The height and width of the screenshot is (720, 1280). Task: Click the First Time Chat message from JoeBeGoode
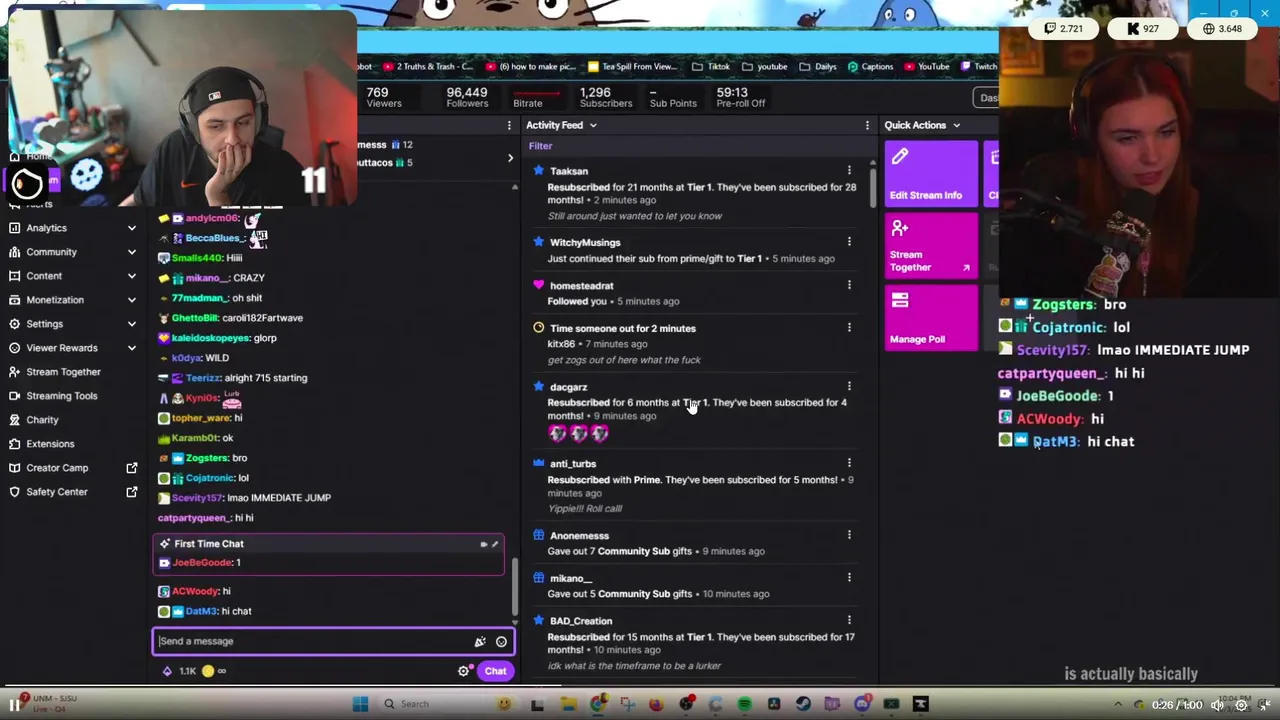(x=328, y=554)
